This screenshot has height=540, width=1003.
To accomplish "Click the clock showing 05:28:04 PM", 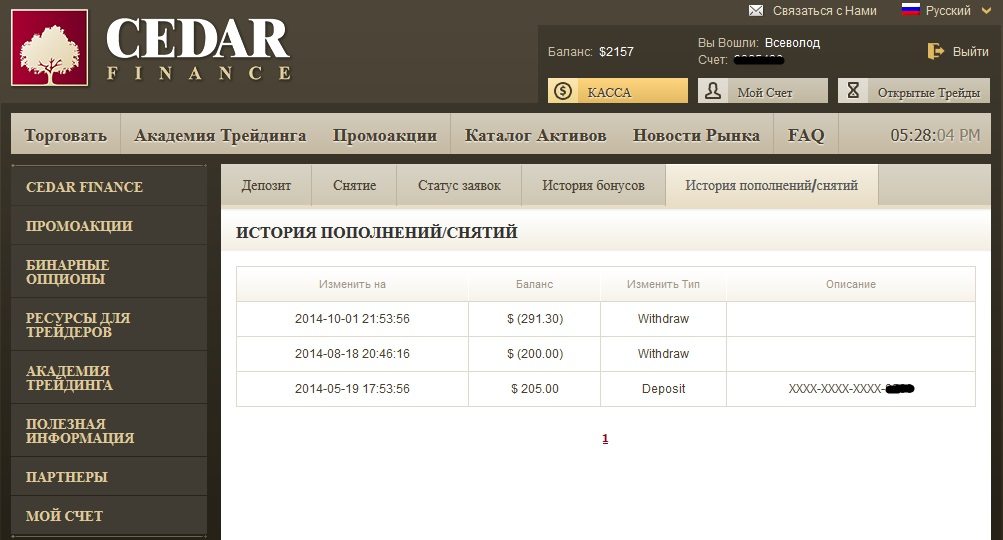I will [935, 135].
